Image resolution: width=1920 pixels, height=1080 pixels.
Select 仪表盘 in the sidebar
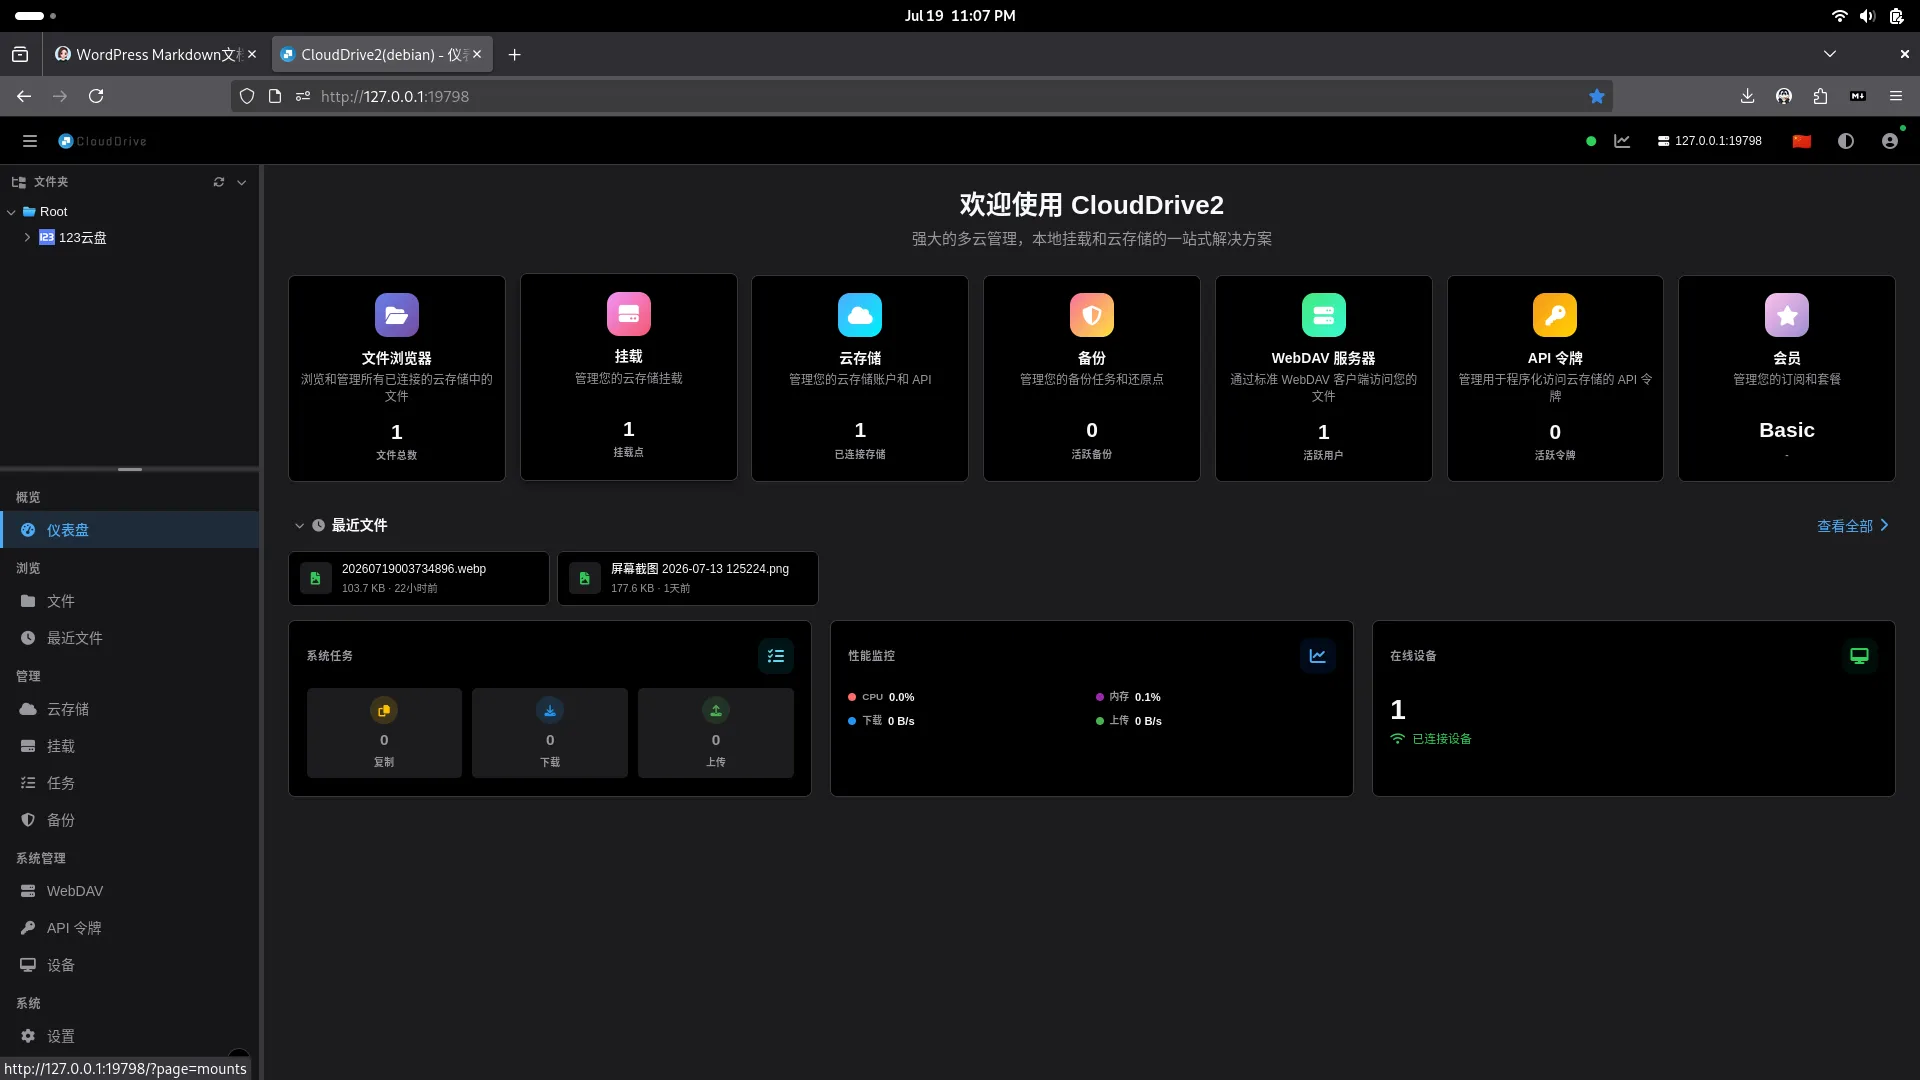coord(130,530)
